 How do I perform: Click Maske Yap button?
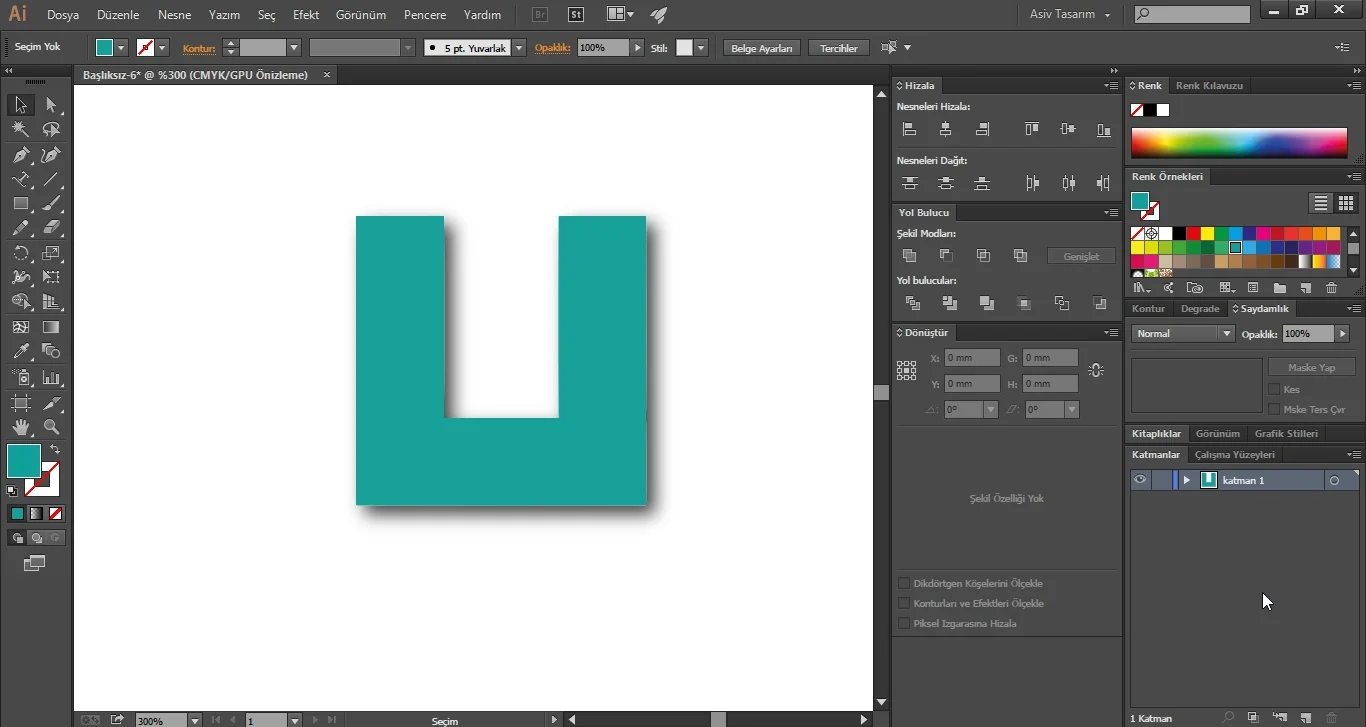(x=1311, y=367)
